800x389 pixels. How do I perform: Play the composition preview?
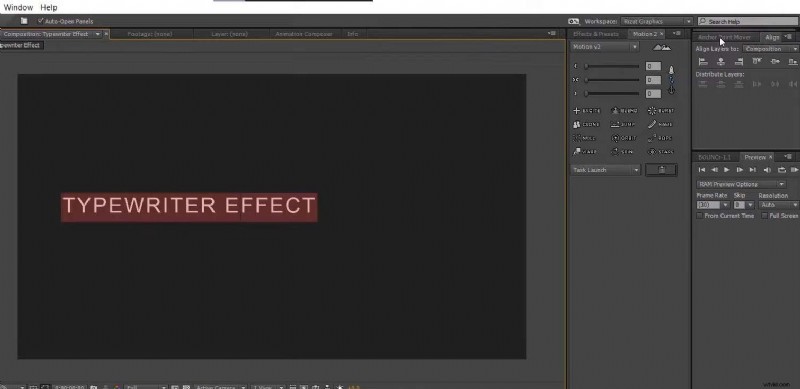click(727, 170)
